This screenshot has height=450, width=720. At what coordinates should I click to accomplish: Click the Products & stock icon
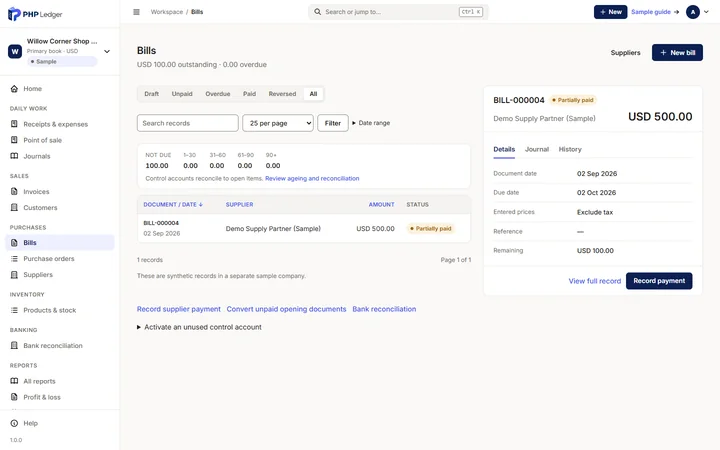[14, 310]
